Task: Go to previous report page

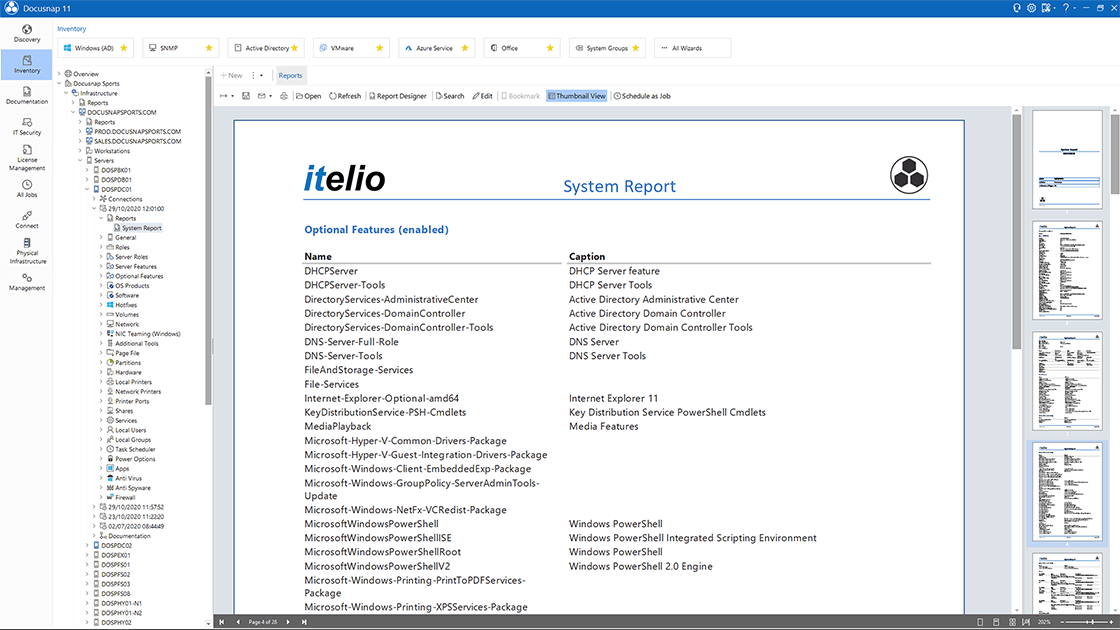Action: 238,622
